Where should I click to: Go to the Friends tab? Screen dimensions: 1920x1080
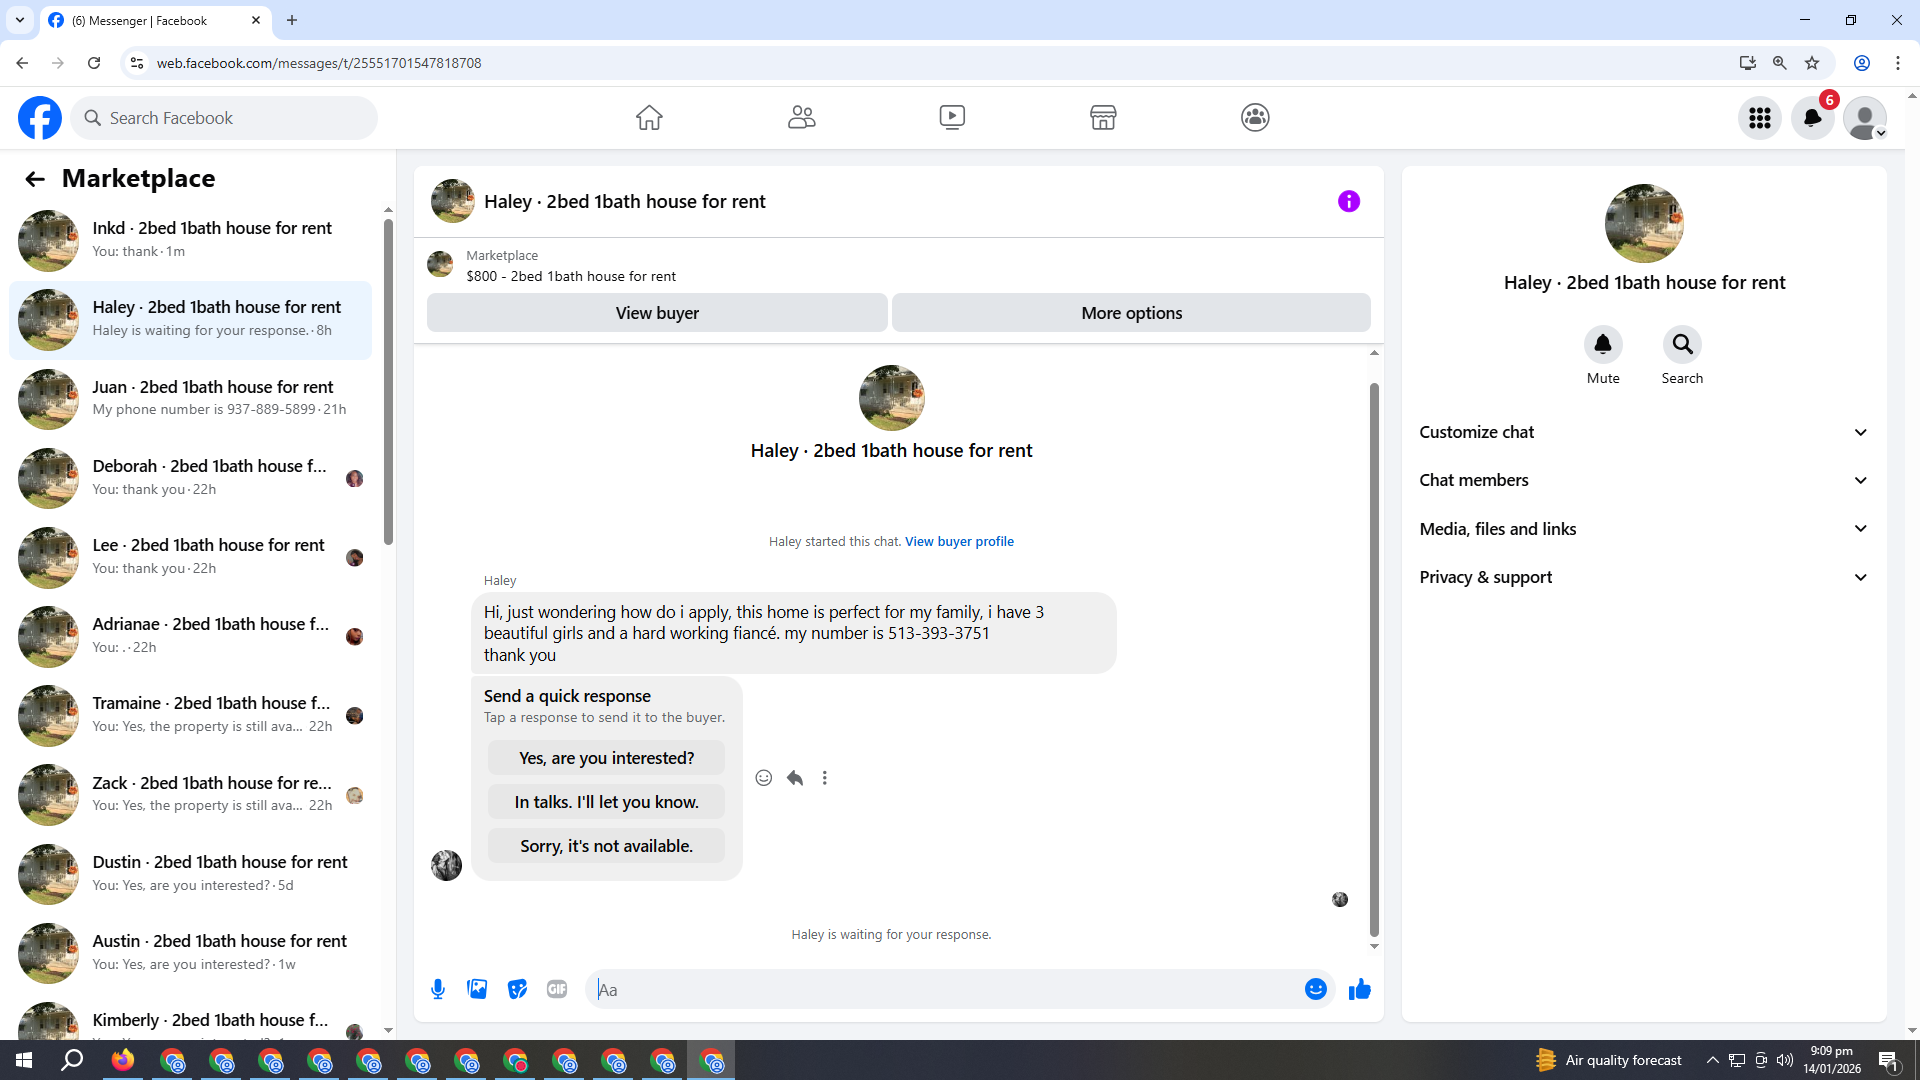801,118
